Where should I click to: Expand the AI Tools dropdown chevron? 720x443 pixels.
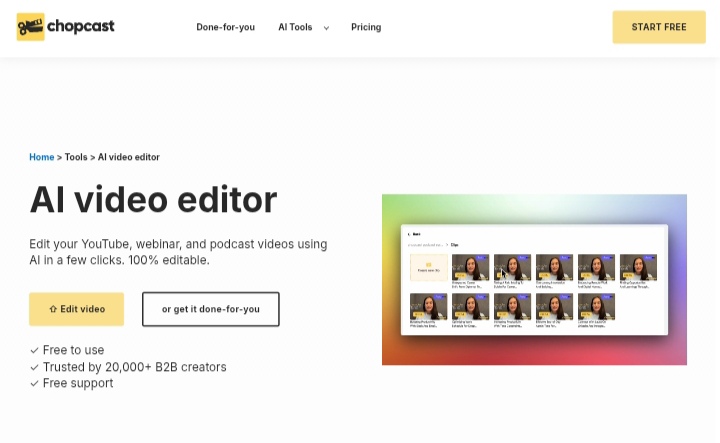point(326,28)
